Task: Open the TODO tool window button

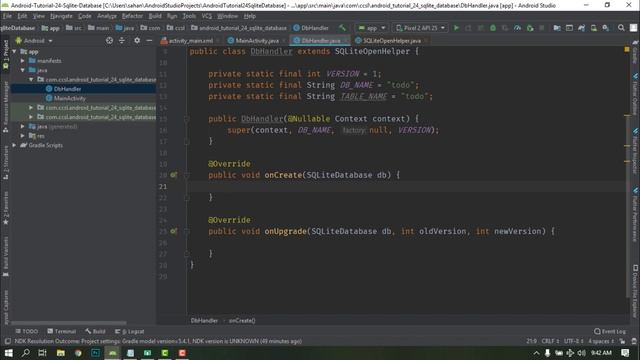Action: 27,331
